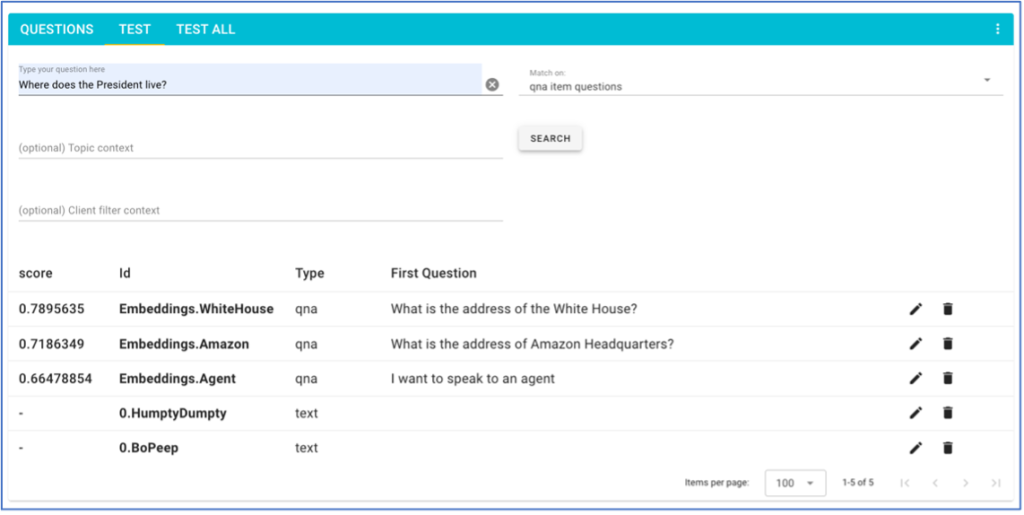Switch to the TEST ALL tab
The image size is (1024, 515).
pos(206,29)
